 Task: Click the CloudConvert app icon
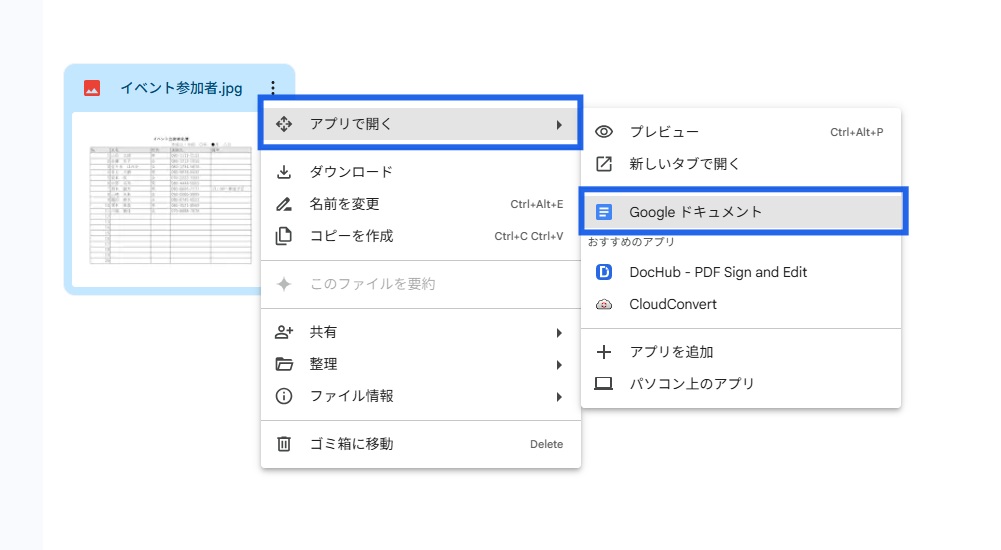point(604,304)
